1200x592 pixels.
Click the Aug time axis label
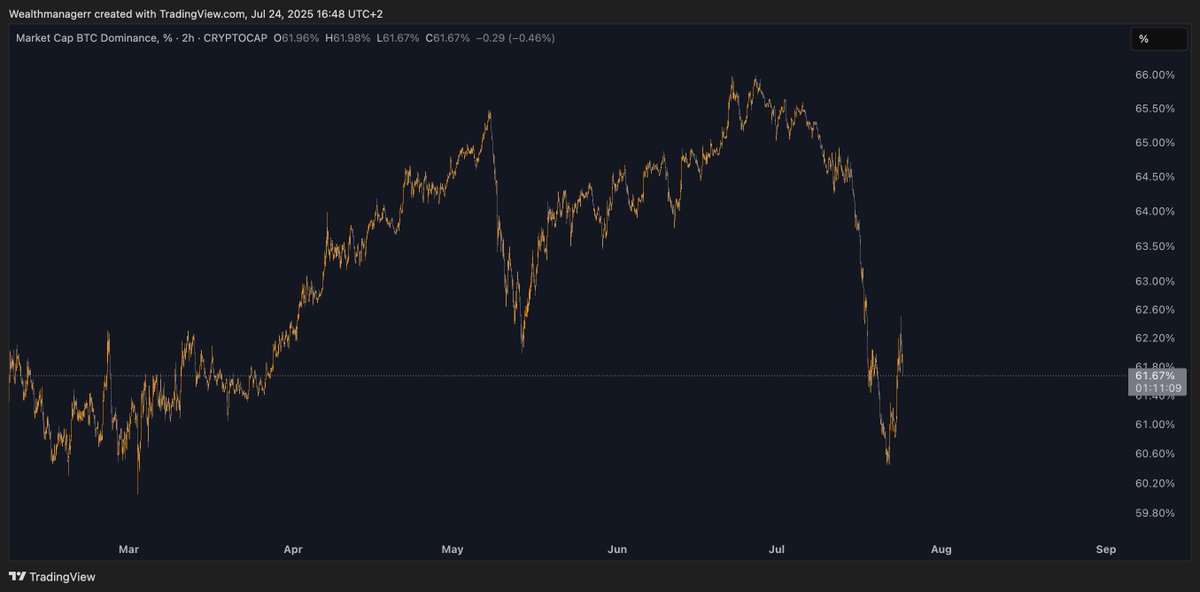pyautogui.click(x=941, y=549)
